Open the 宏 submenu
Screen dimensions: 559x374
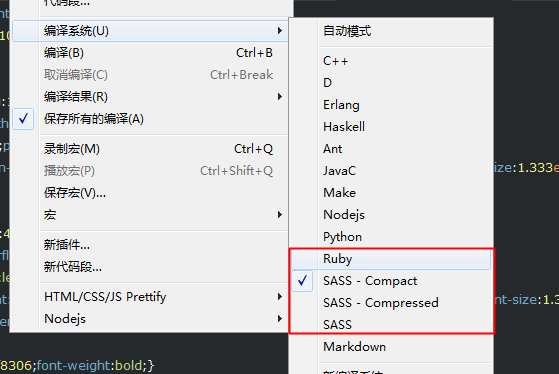point(150,215)
